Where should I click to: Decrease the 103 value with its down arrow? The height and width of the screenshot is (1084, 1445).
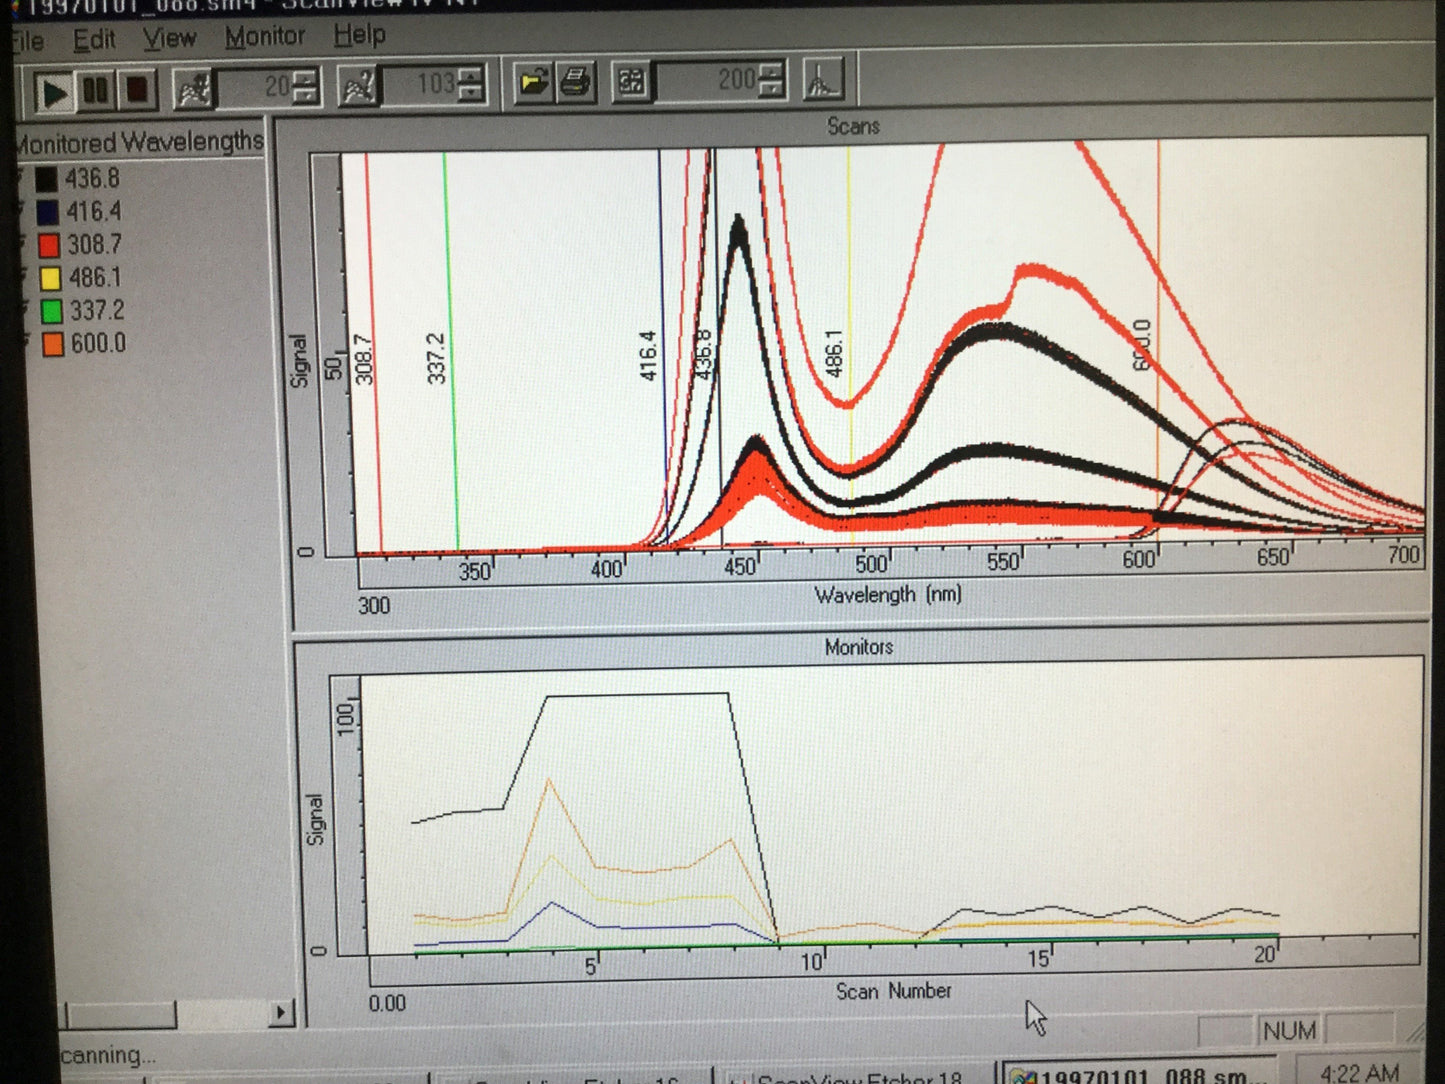[470, 92]
